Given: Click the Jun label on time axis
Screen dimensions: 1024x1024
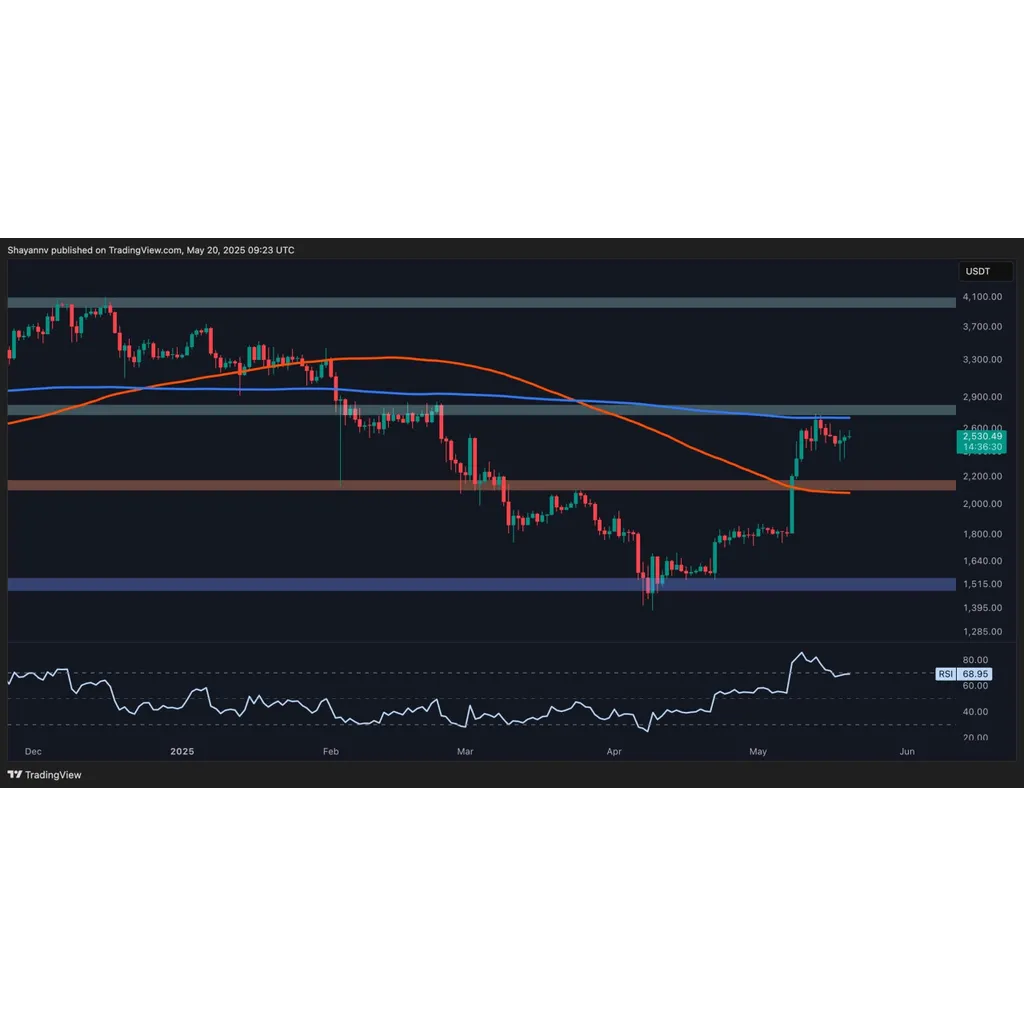Looking at the screenshot, I should [x=907, y=751].
